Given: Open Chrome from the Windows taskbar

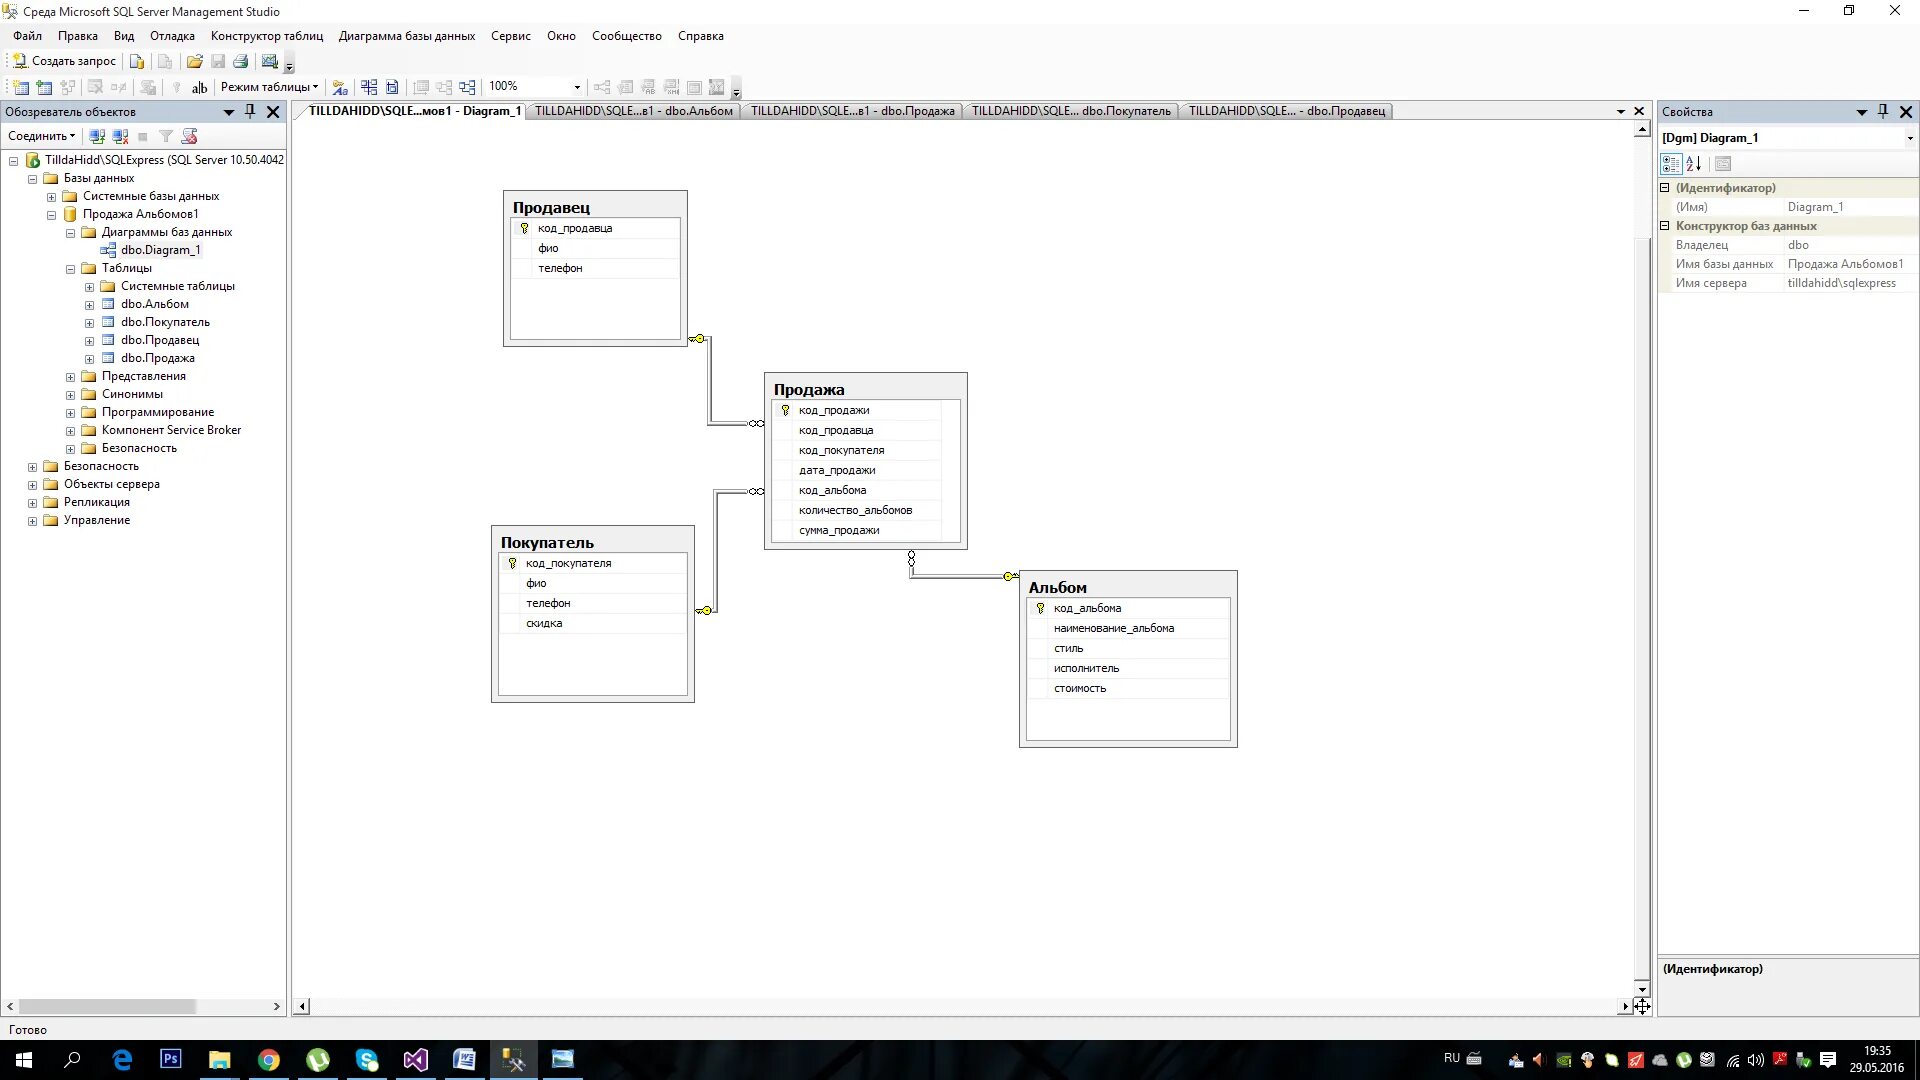Looking at the screenshot, I should click(268, 1060).
